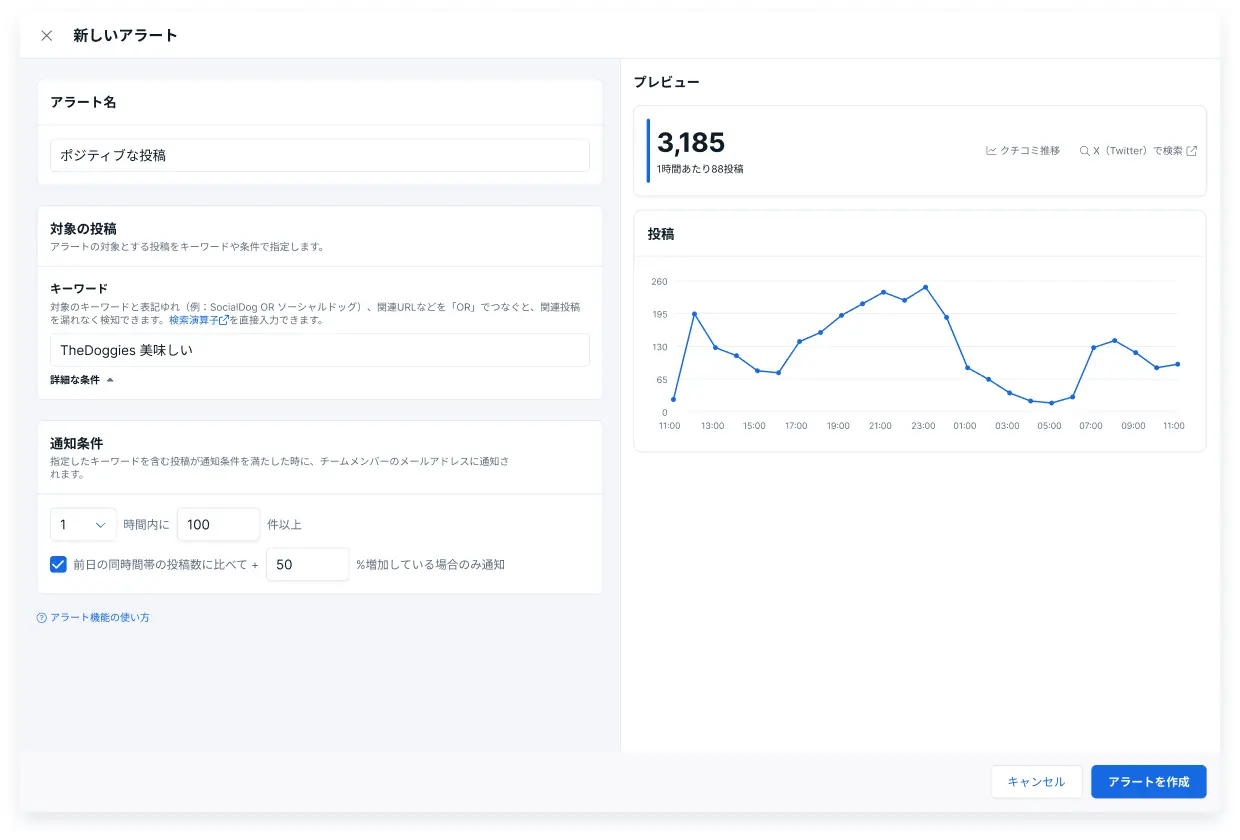The height and width of the screenshot is (840, 1240).
Task: Click the external link icon after X（Twitter）で検索
Action: pyautogui.click(x=1191, y=151)
